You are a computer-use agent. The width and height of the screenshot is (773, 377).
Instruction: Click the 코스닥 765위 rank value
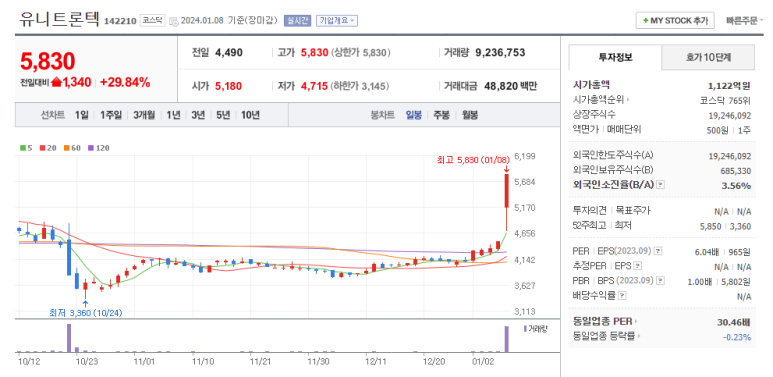point(725,100)
